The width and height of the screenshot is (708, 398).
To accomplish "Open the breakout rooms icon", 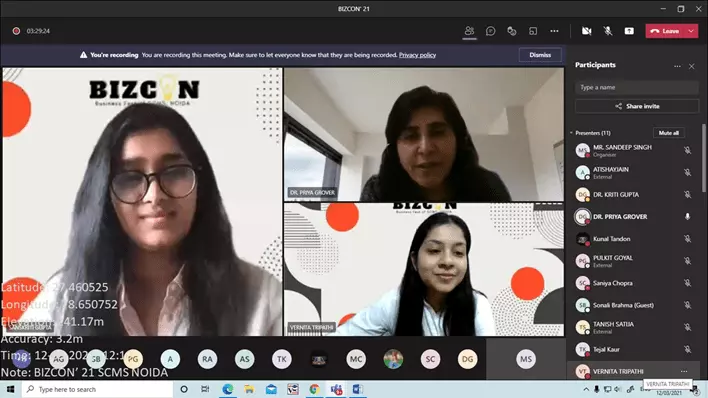I will click(533, 31).
